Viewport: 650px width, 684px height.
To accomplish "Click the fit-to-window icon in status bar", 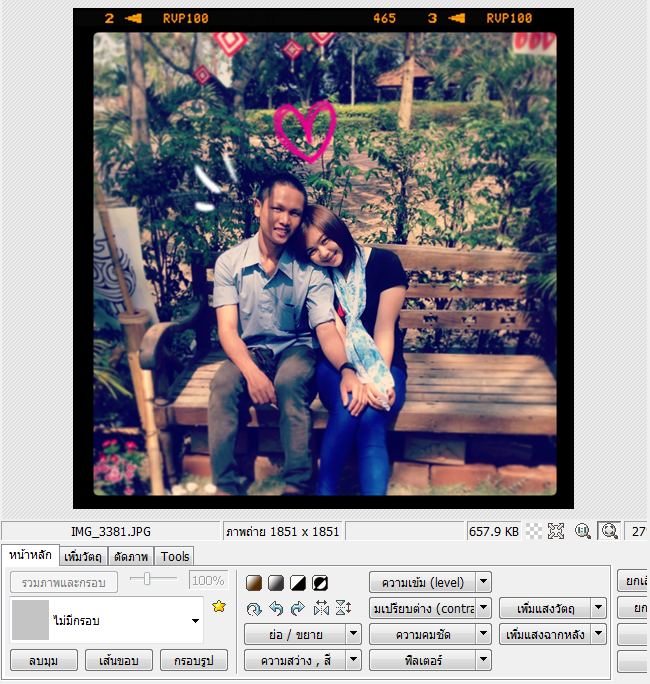I will [x=556, y=532].
